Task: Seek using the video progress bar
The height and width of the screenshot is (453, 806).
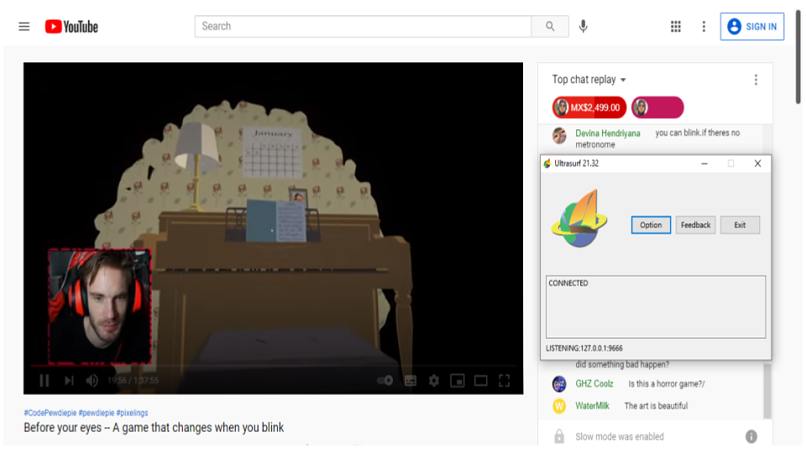Action: (x=273, y=366)
